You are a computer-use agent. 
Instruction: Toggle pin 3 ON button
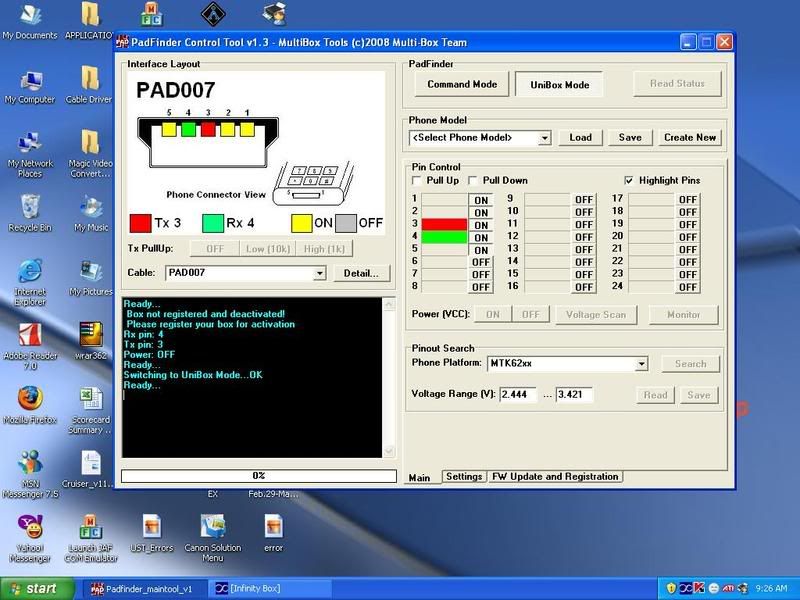point(481,225)
